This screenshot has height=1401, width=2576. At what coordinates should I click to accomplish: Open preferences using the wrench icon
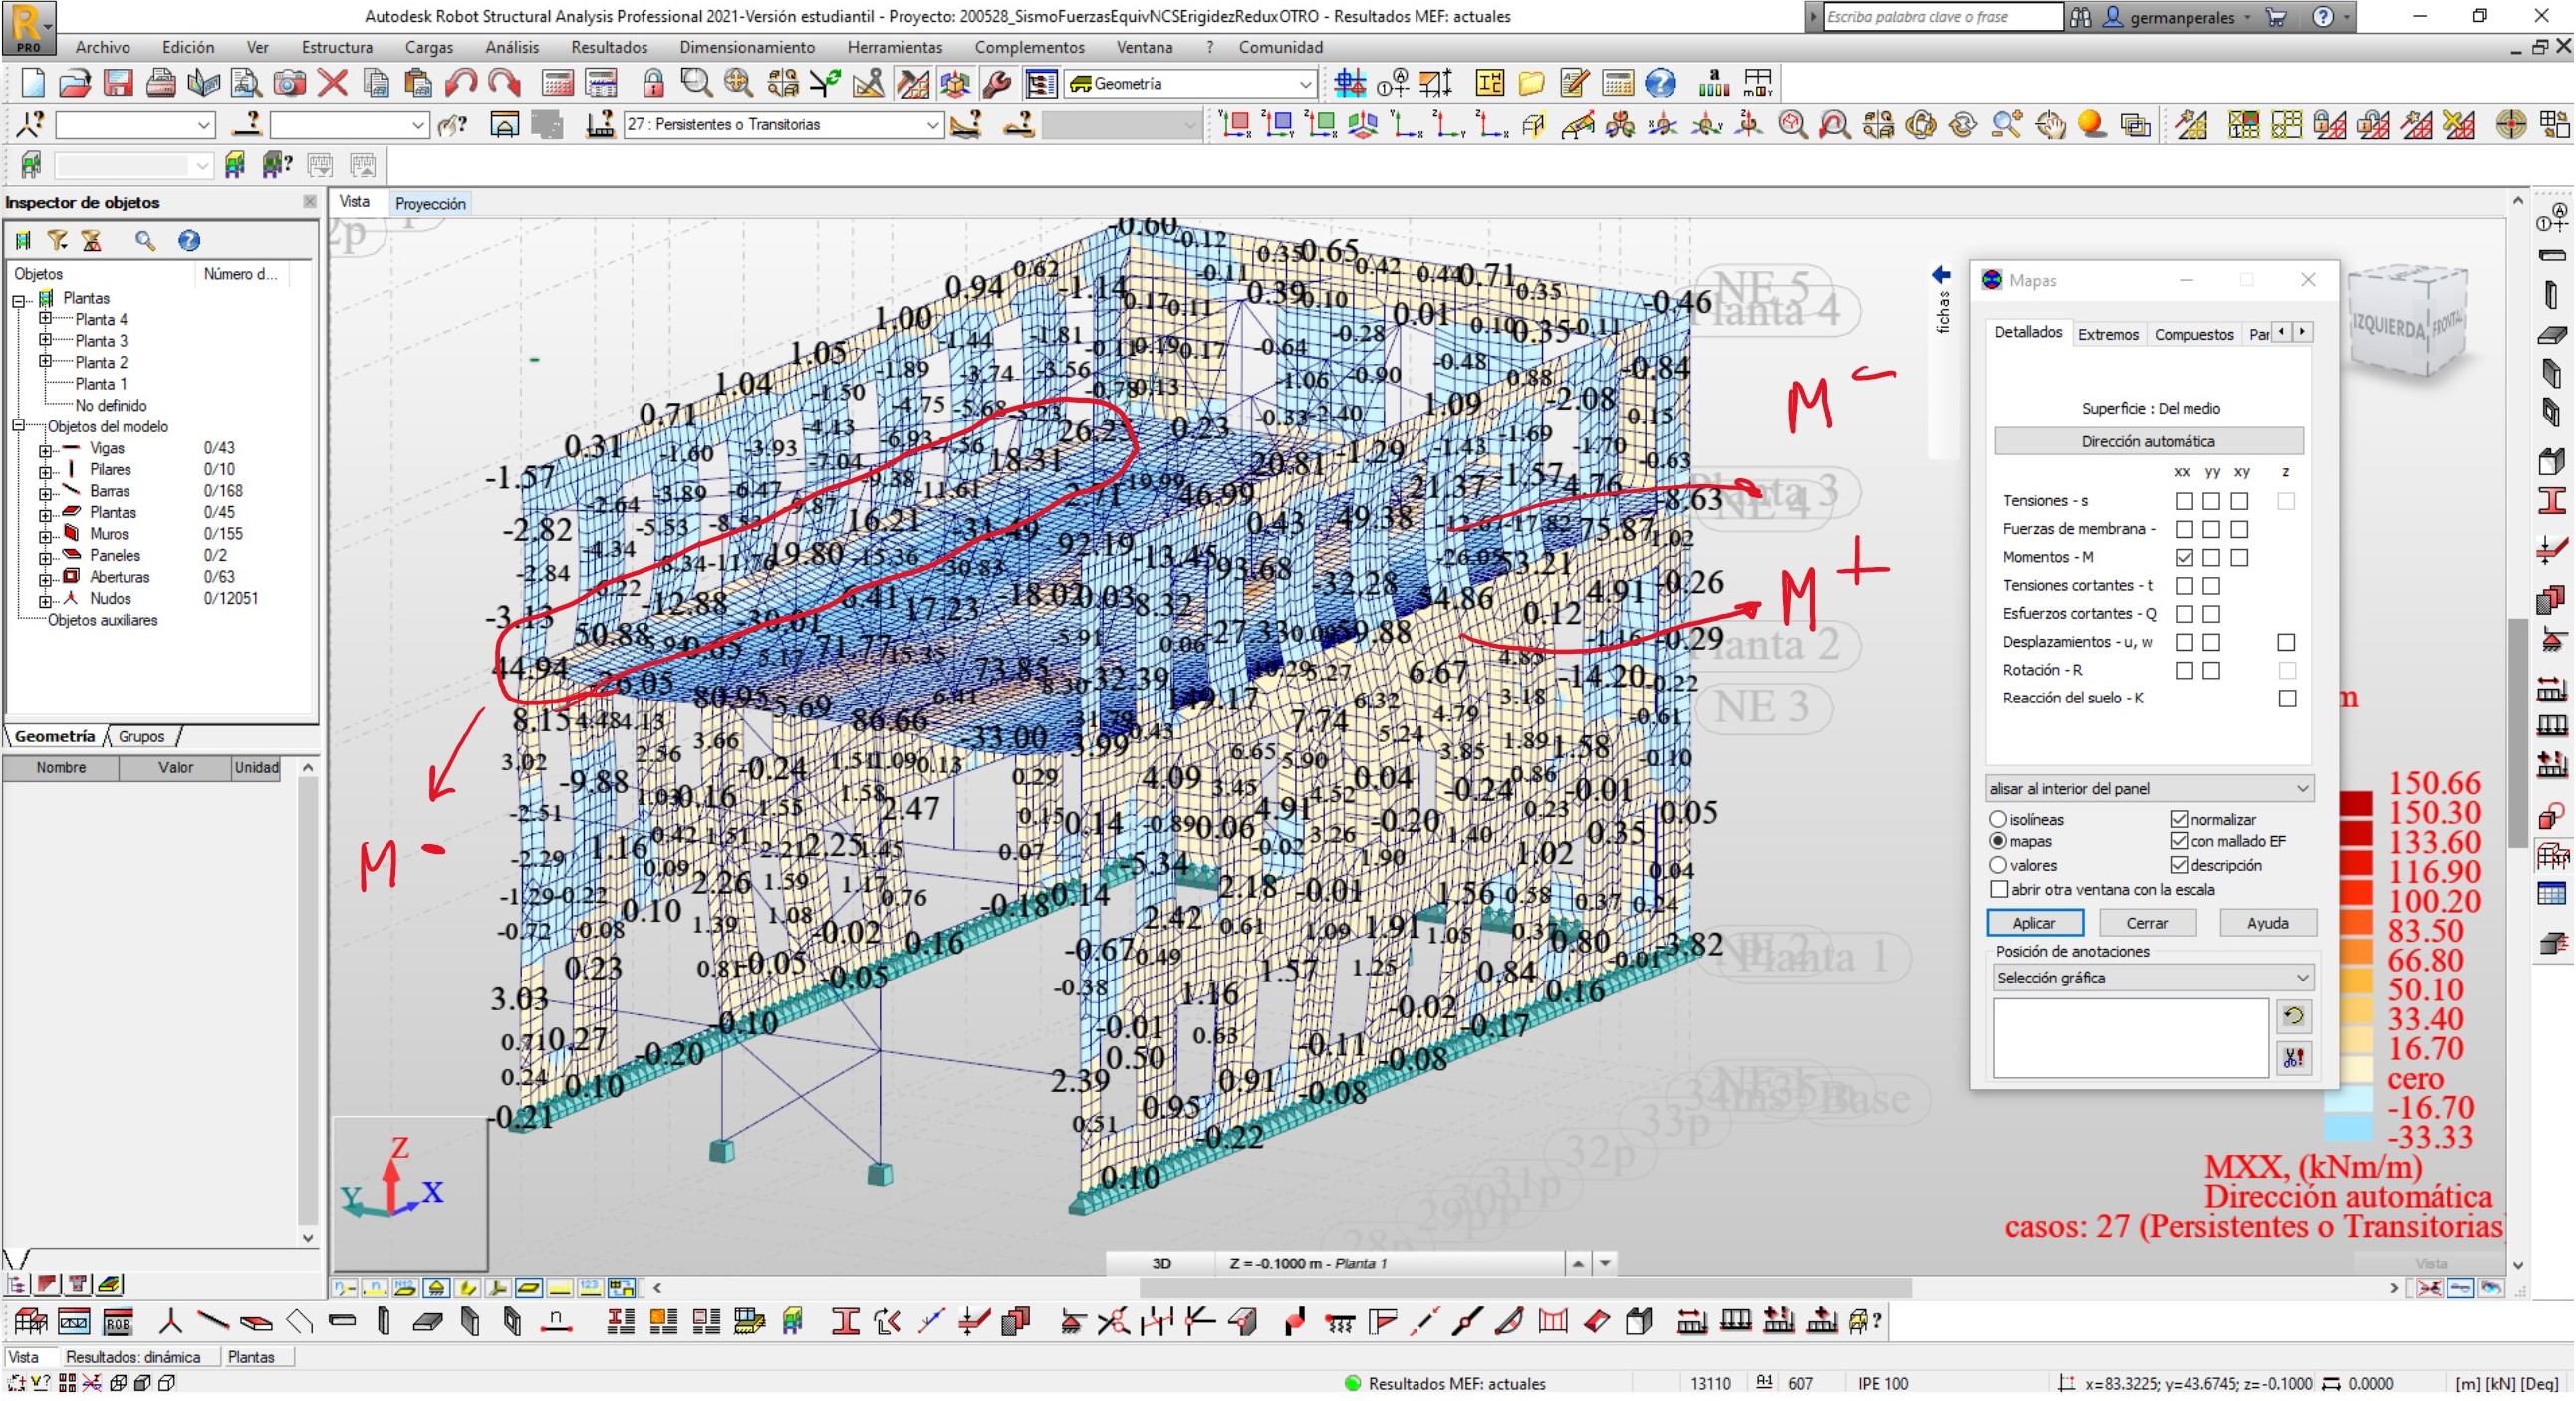(x=996, y=84)
